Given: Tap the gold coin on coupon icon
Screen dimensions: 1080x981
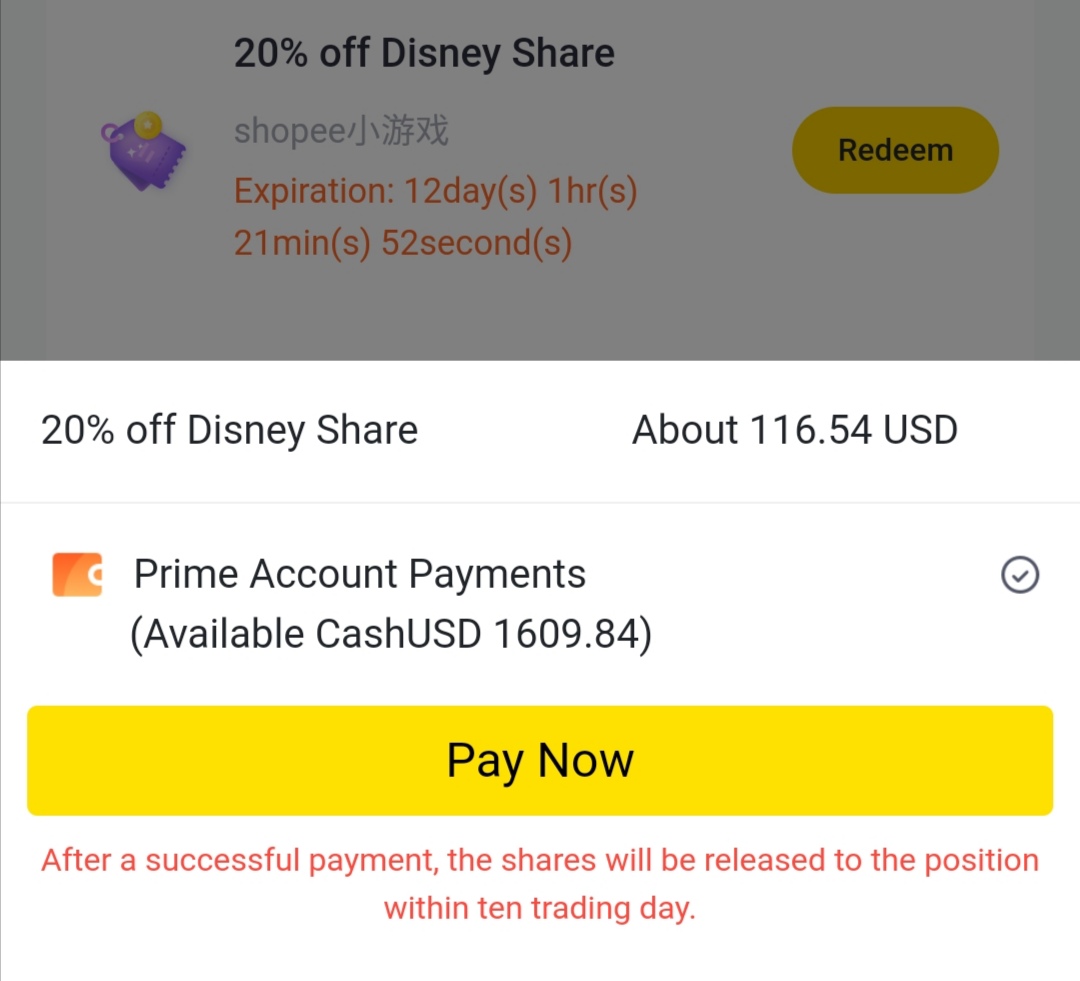Looking at the screenshot, I should 148,126.
